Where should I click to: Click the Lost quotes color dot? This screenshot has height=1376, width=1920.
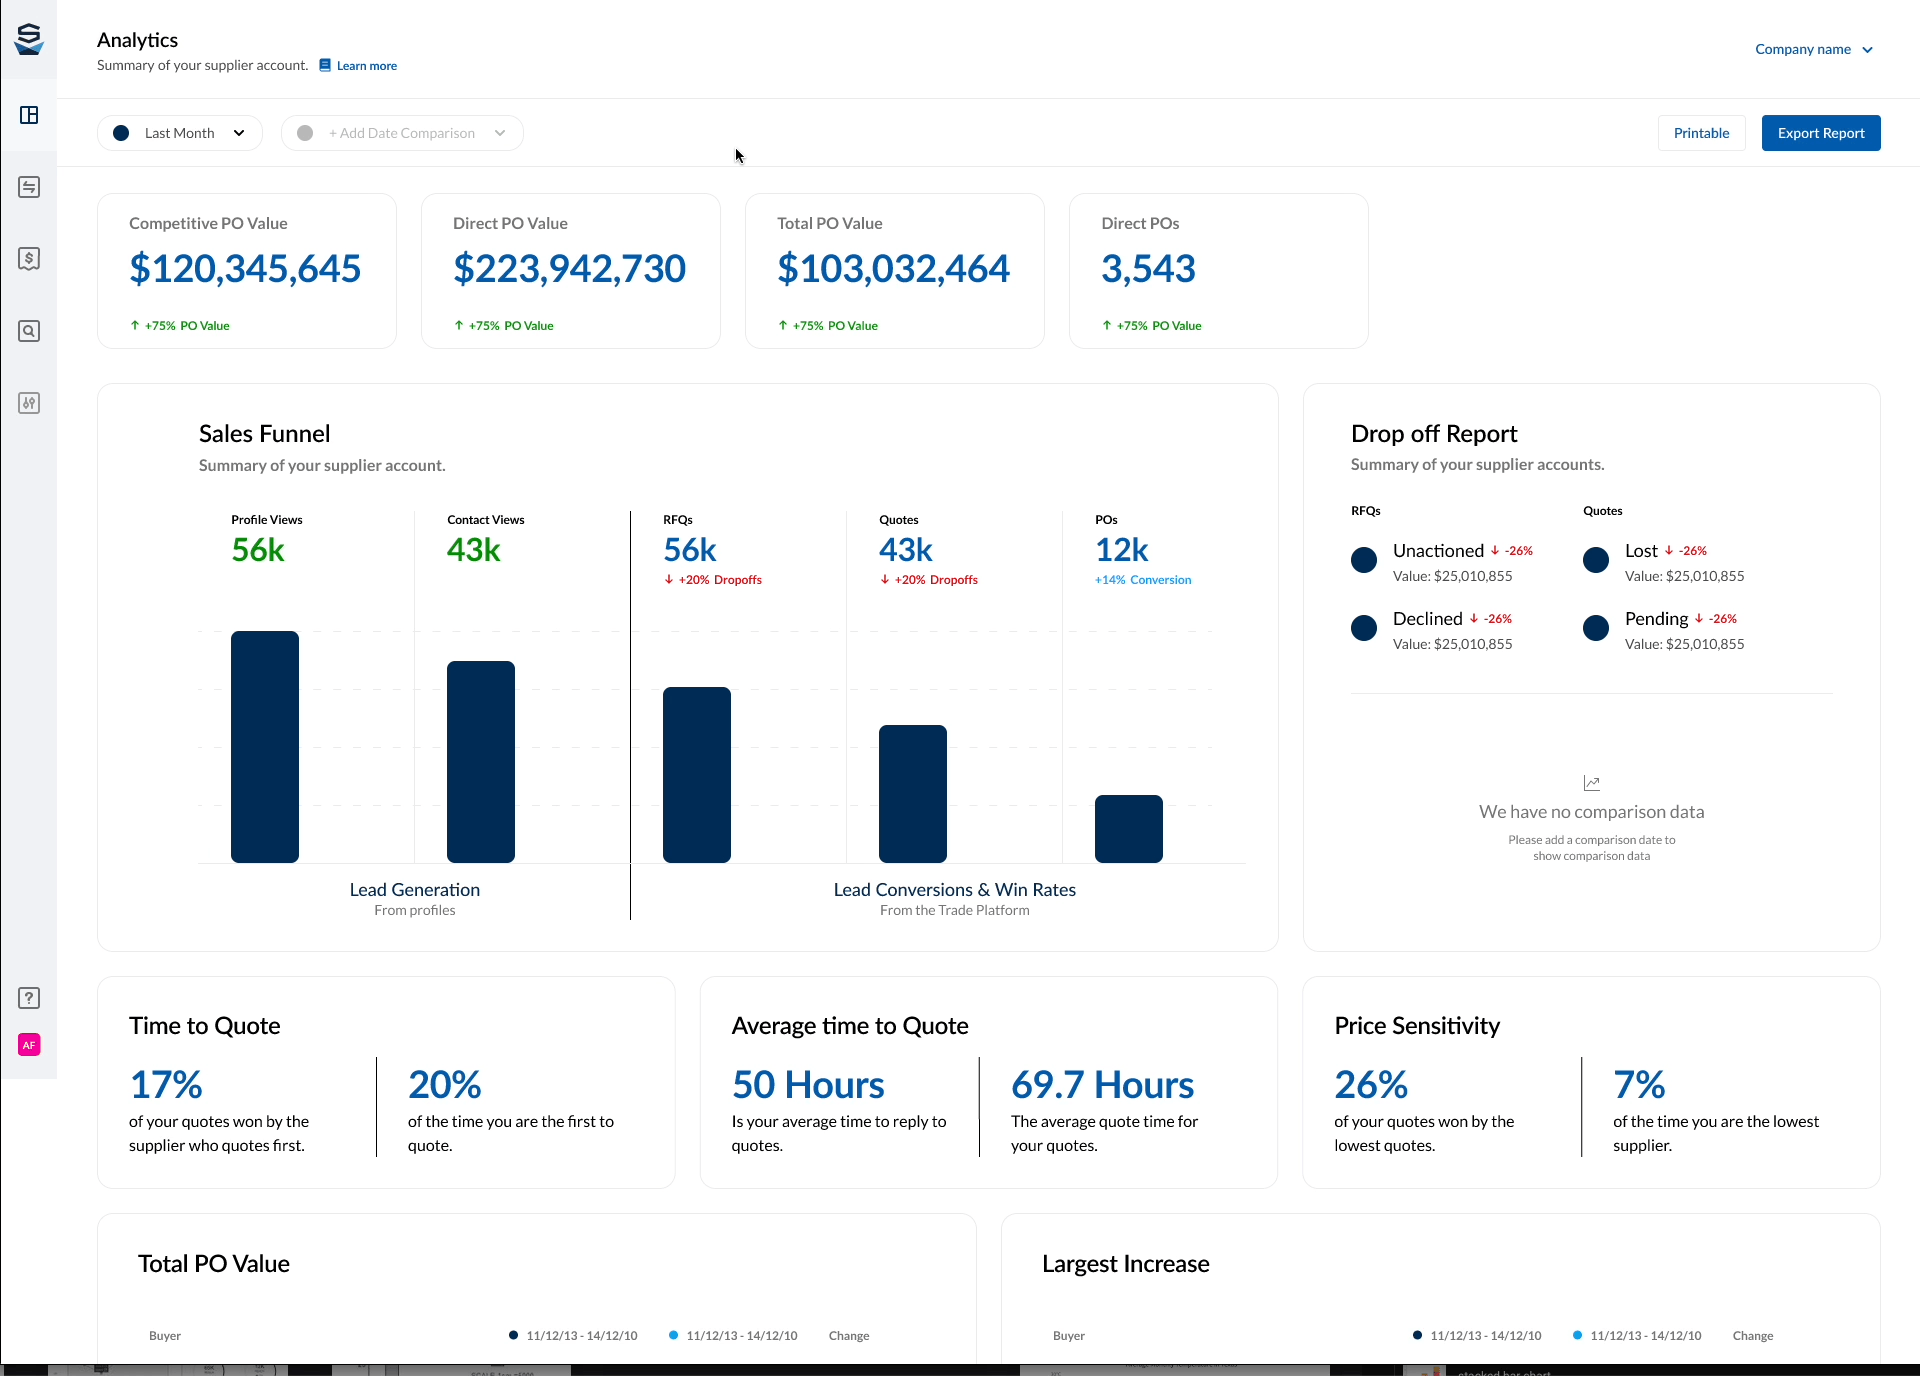pyautogui.click(x=1596, y=560)
